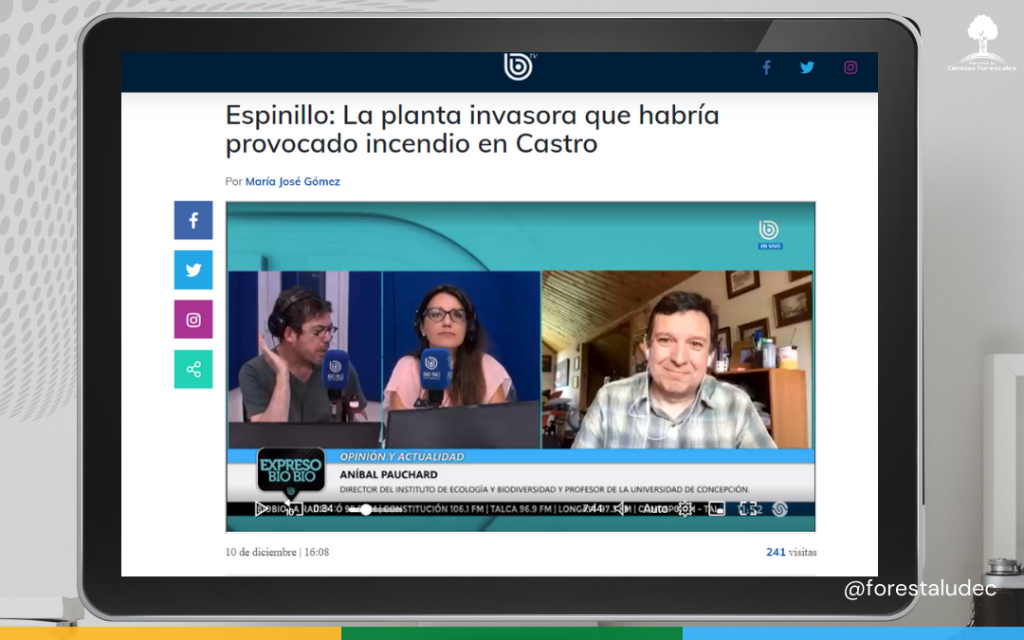Viewport: 1024px width, 640px height.
Task: Open Facebook from the header bar
Action: (x=767, y=67)
